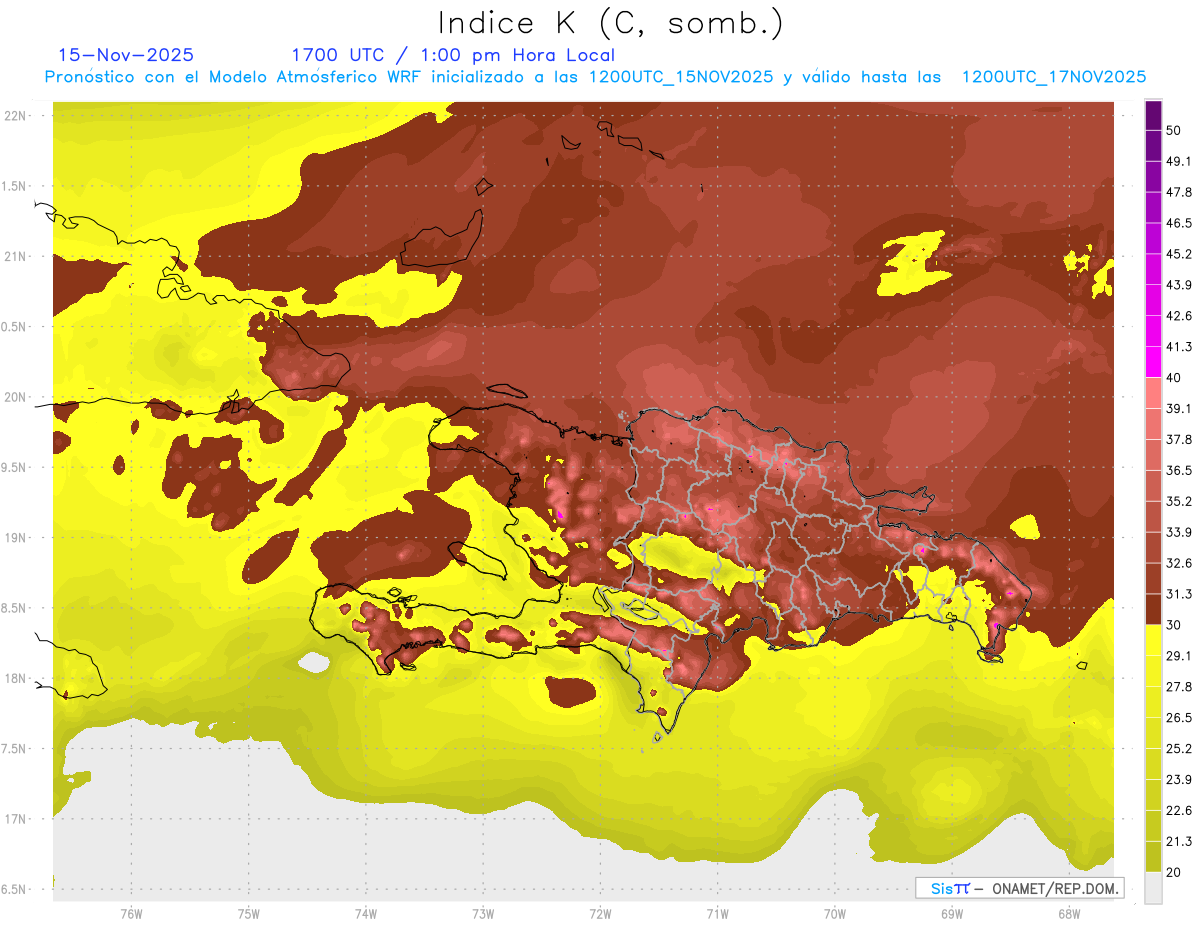Click the "1.5N" latitude label

(16, 186)
